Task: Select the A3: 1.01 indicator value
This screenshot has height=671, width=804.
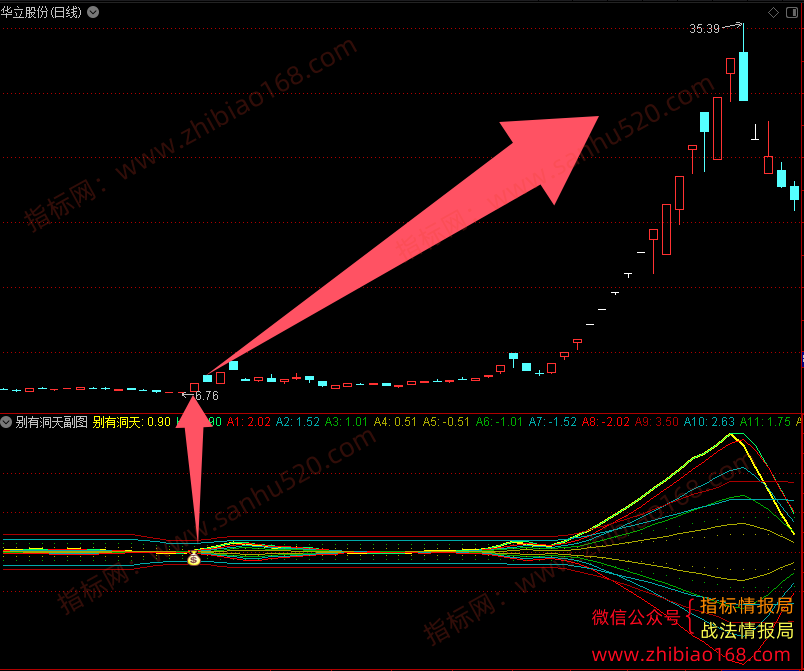Action: click(x=346, y=422)
